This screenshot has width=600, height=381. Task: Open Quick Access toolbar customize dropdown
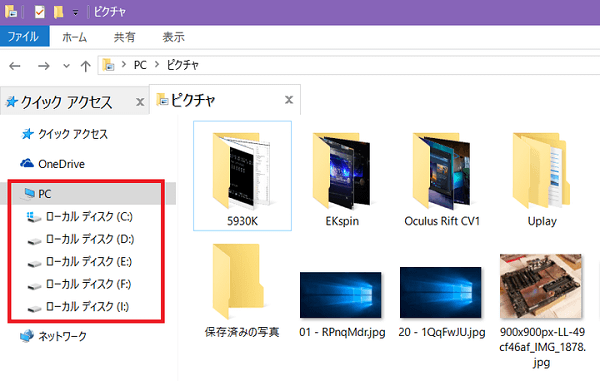(x=76, y=13)
